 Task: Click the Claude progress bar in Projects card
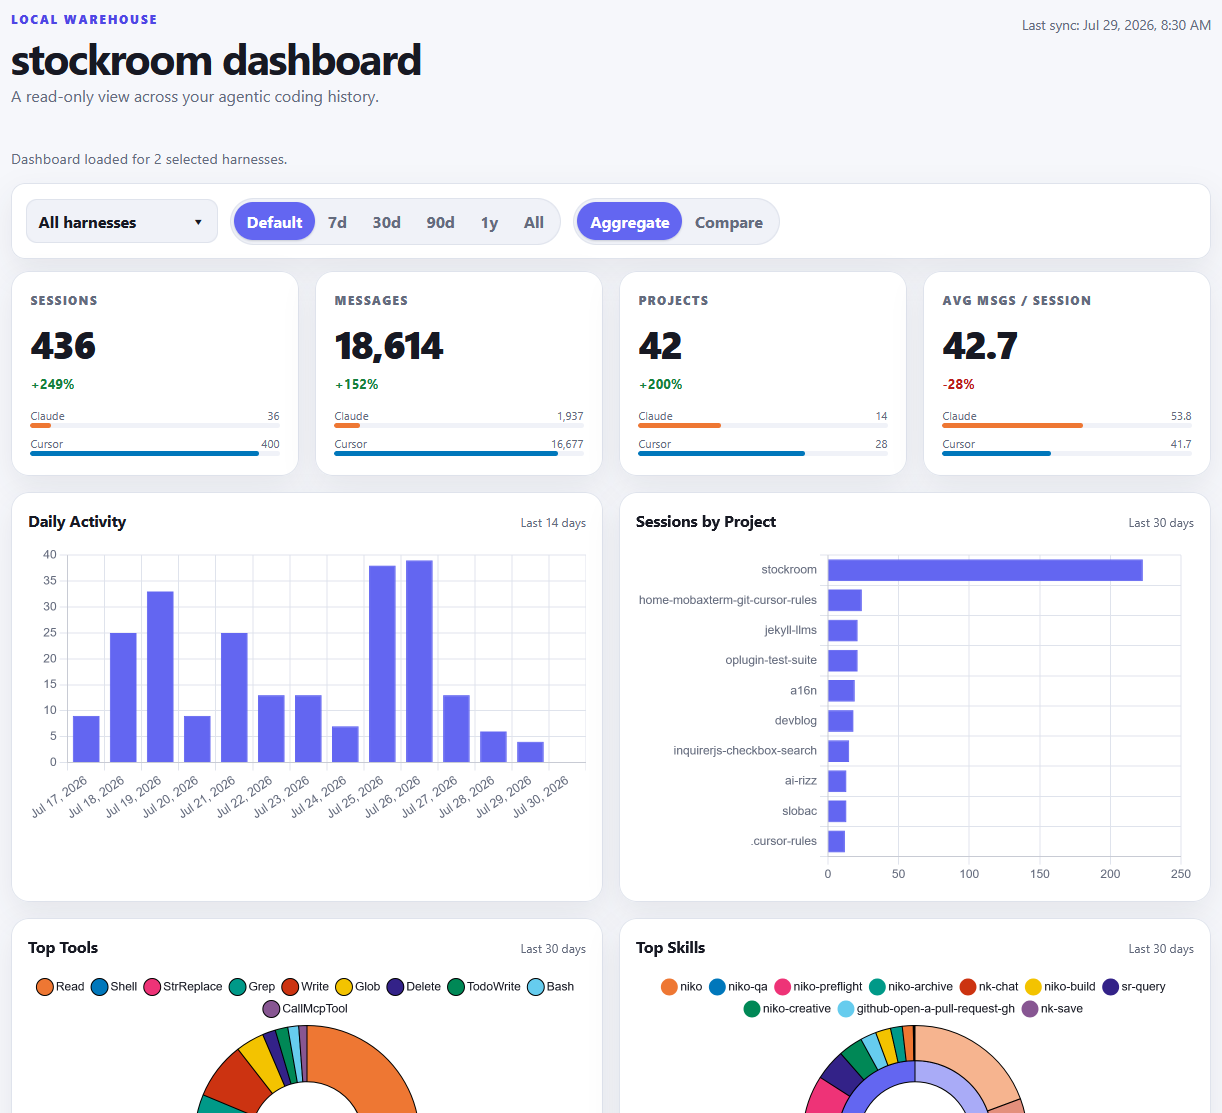(x=763, y=425)
